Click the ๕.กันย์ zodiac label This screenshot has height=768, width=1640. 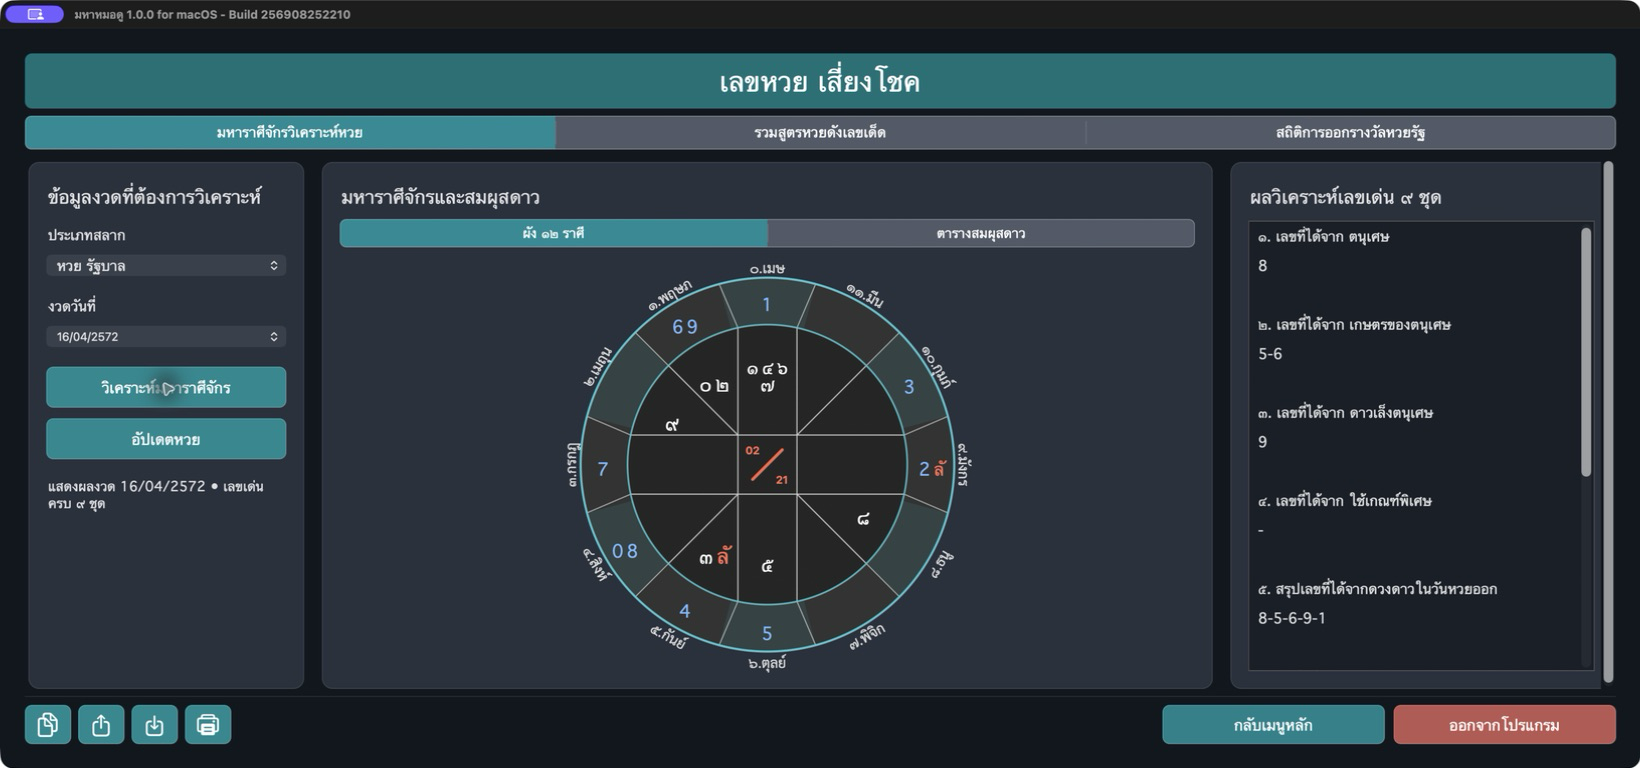tap(668, 636)
